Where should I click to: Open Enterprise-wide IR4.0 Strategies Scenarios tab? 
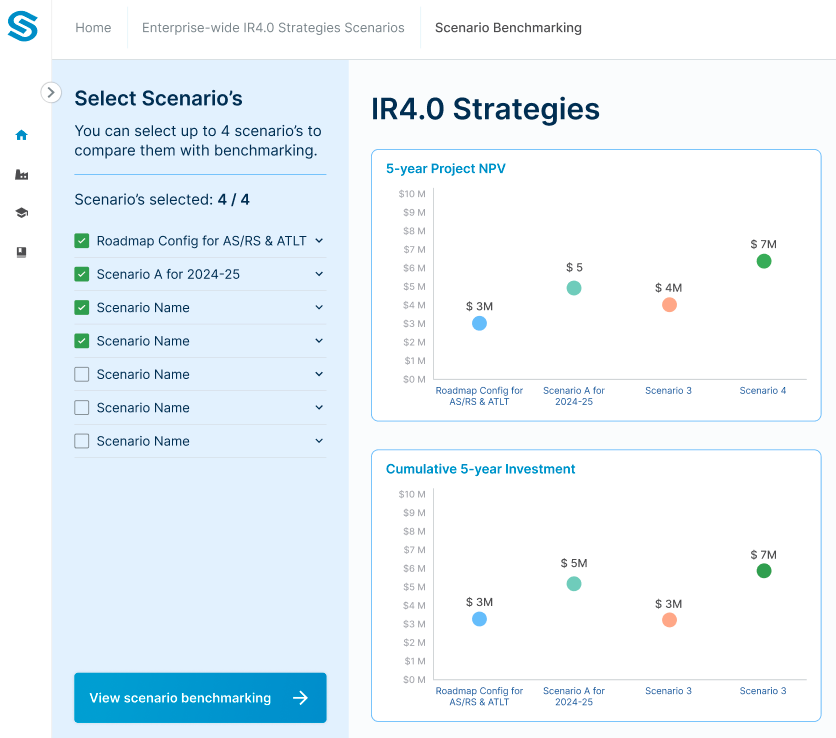click(273, 28)
